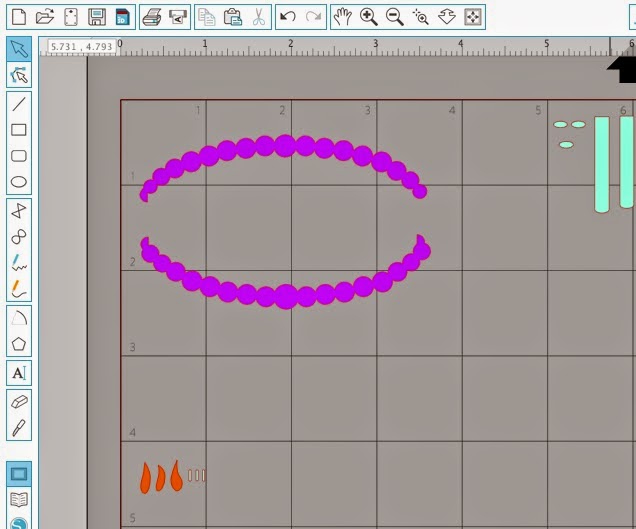Select the Knife tool

pyautogui.click(x=19, y=428)
